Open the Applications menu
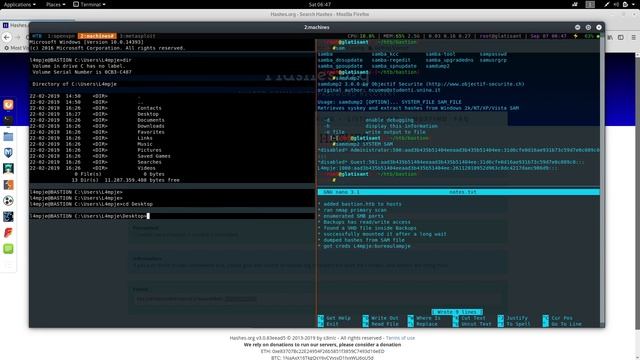 (x=19, y=4)
